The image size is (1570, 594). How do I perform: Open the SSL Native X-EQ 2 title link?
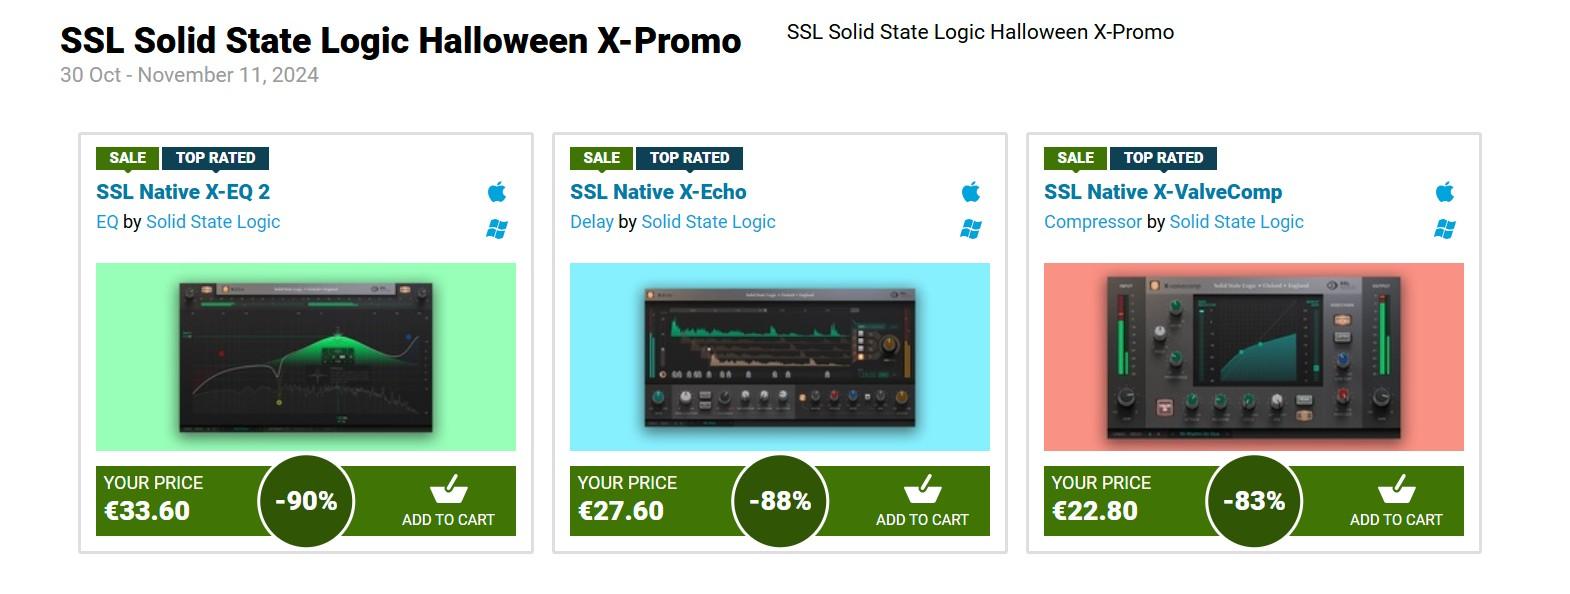pyautogui.click(x=183, y=192)
